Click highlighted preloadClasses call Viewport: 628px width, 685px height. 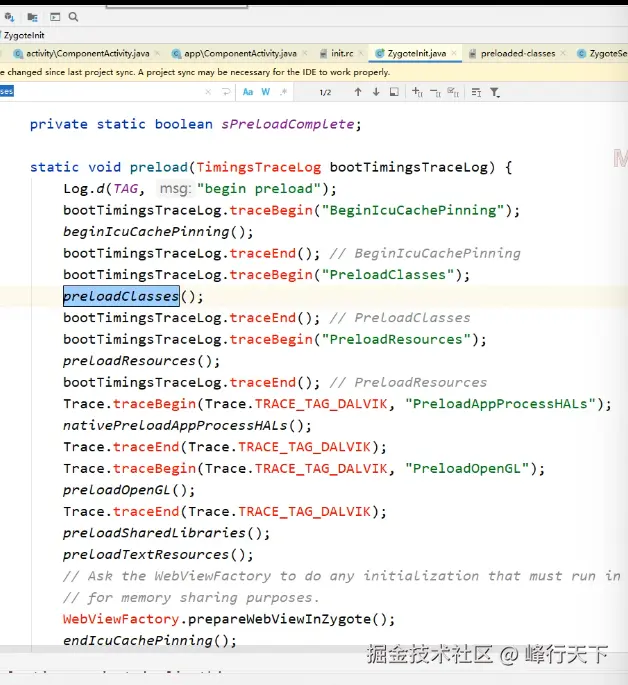pos(121,296)
